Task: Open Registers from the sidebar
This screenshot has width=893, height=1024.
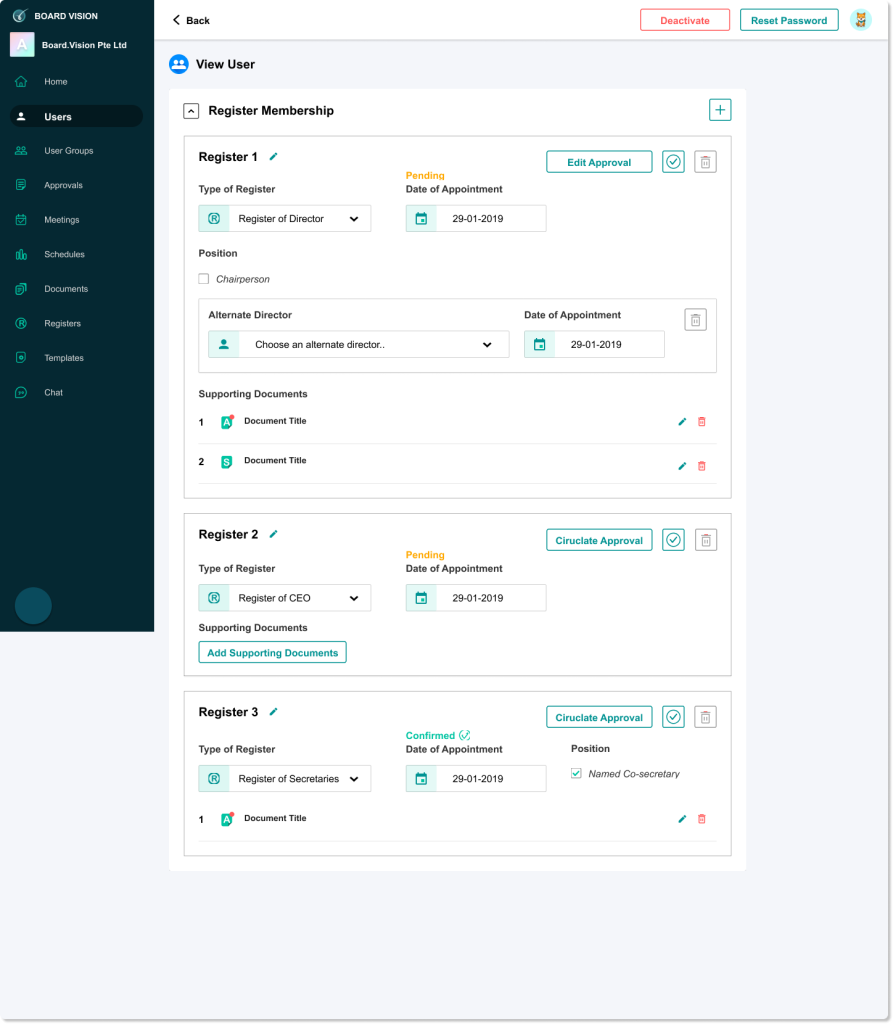Action: (62, 323)
